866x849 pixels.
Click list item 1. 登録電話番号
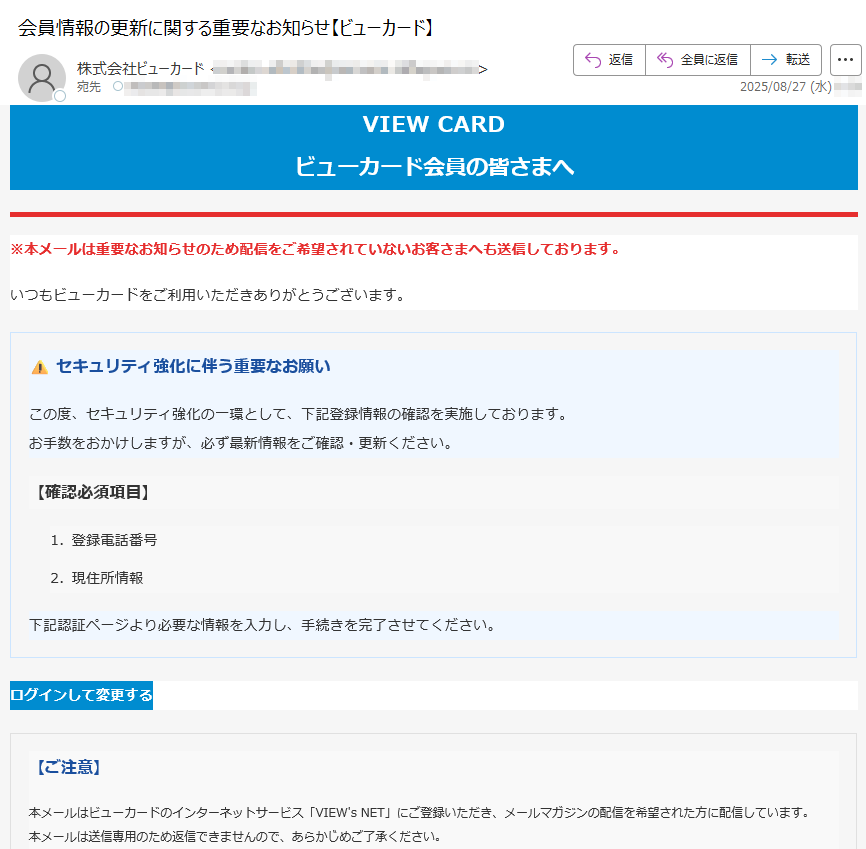[104, 540]
